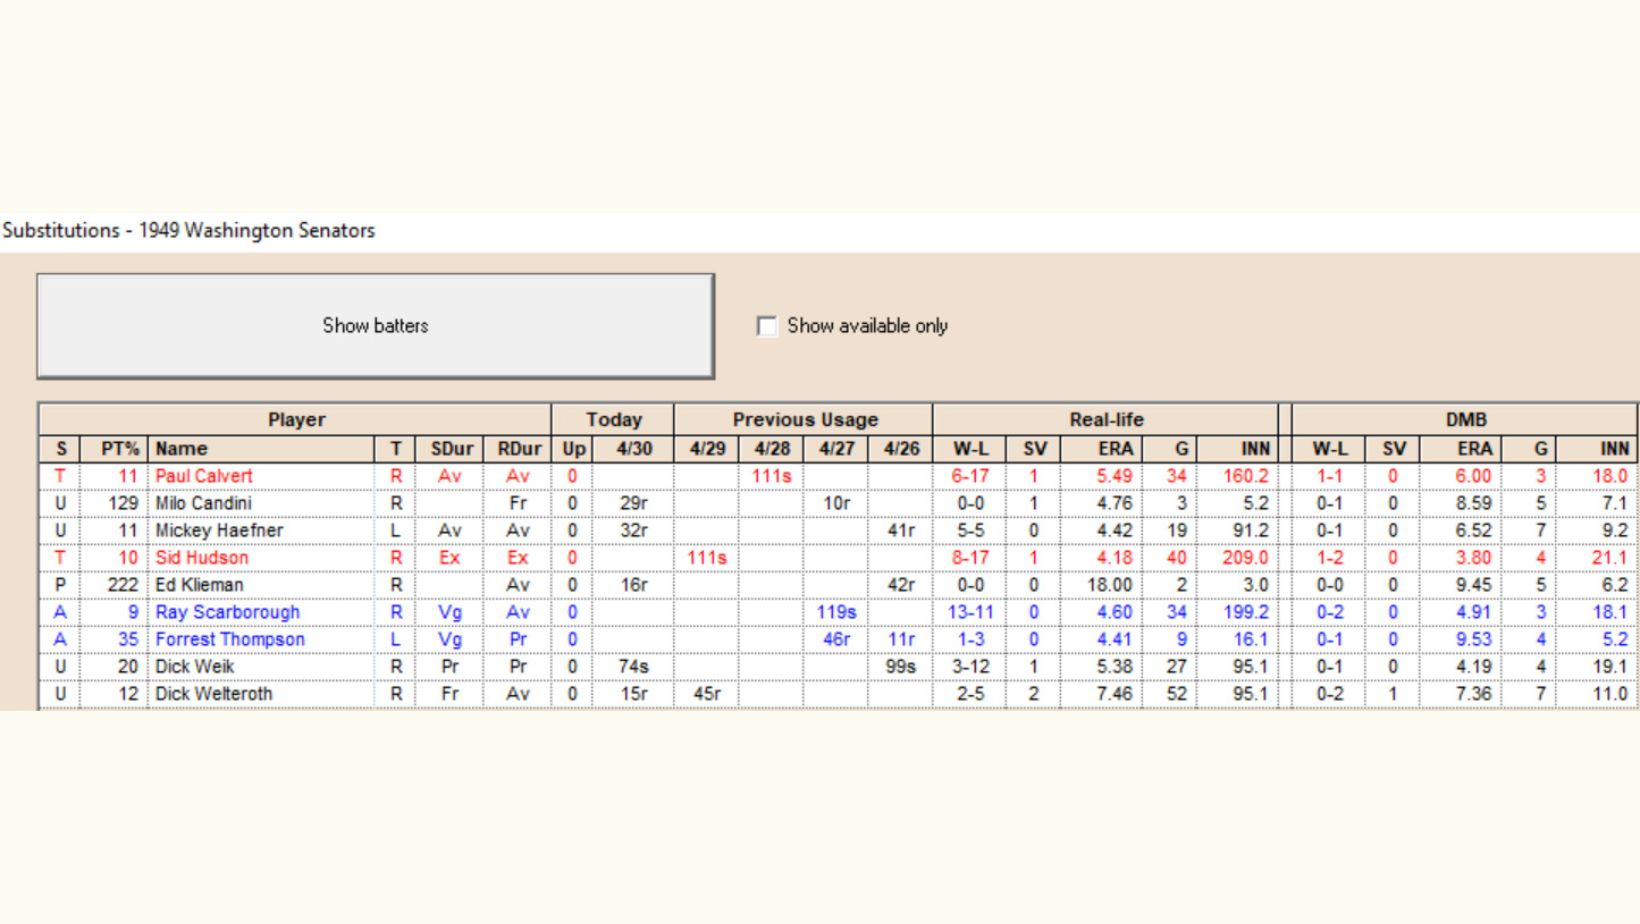Click Ray Scarborough's real-life record 13-11
The height and width of the screenshot is (924, 1640).
[970, 612]
